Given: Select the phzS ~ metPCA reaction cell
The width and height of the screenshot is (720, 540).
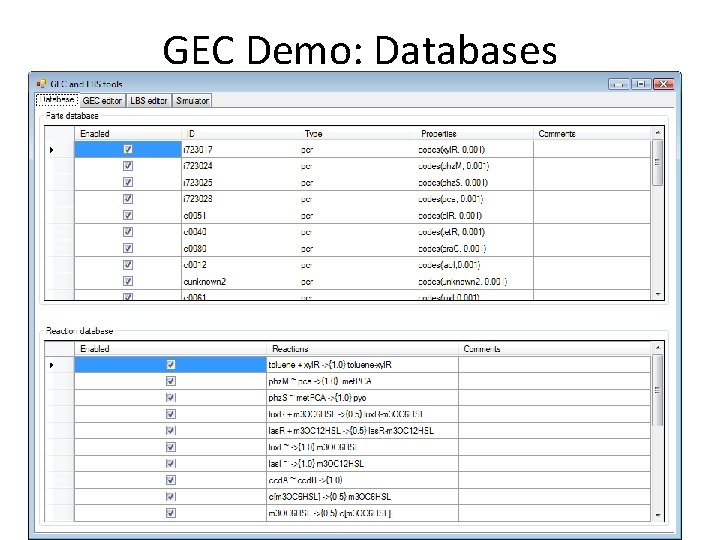Looking at the screenshot, I should pyautogui.click(x=362, y=398).
